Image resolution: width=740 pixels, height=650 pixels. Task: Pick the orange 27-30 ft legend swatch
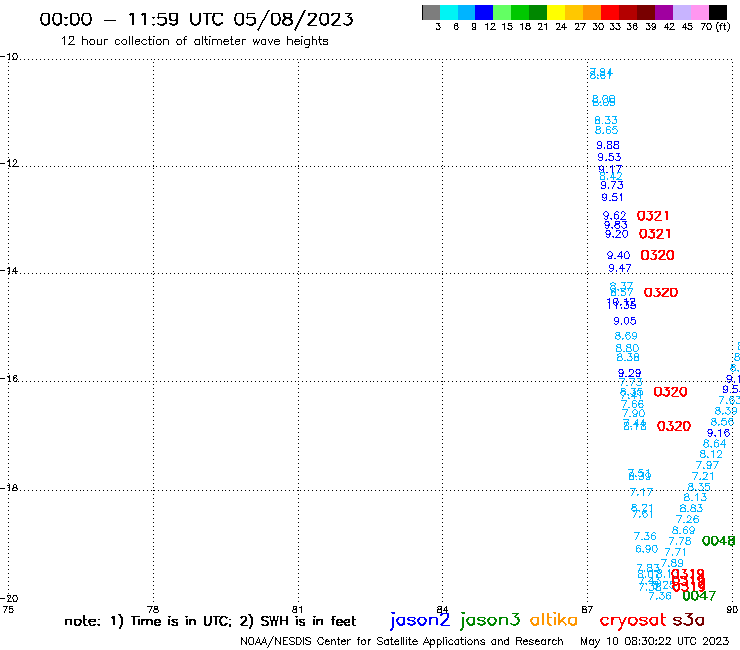click(x=592, y=12)
